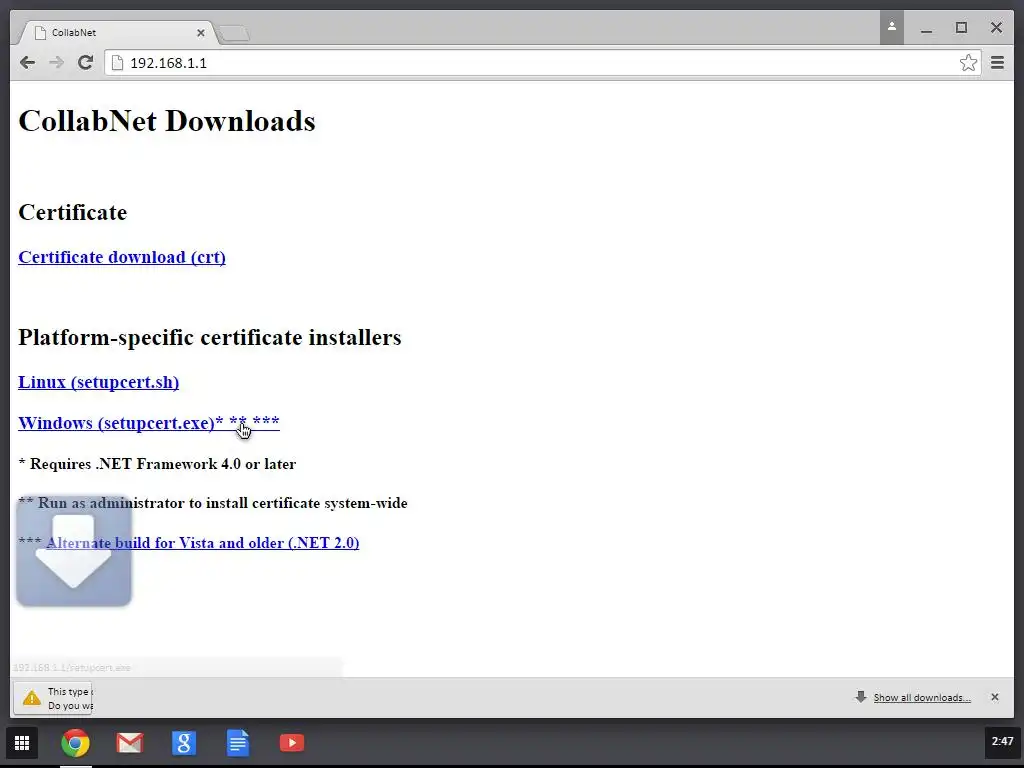Open a new tab with the blank tab button
Viewport: 1024px width, 768px height.
[x=233, y=33]
